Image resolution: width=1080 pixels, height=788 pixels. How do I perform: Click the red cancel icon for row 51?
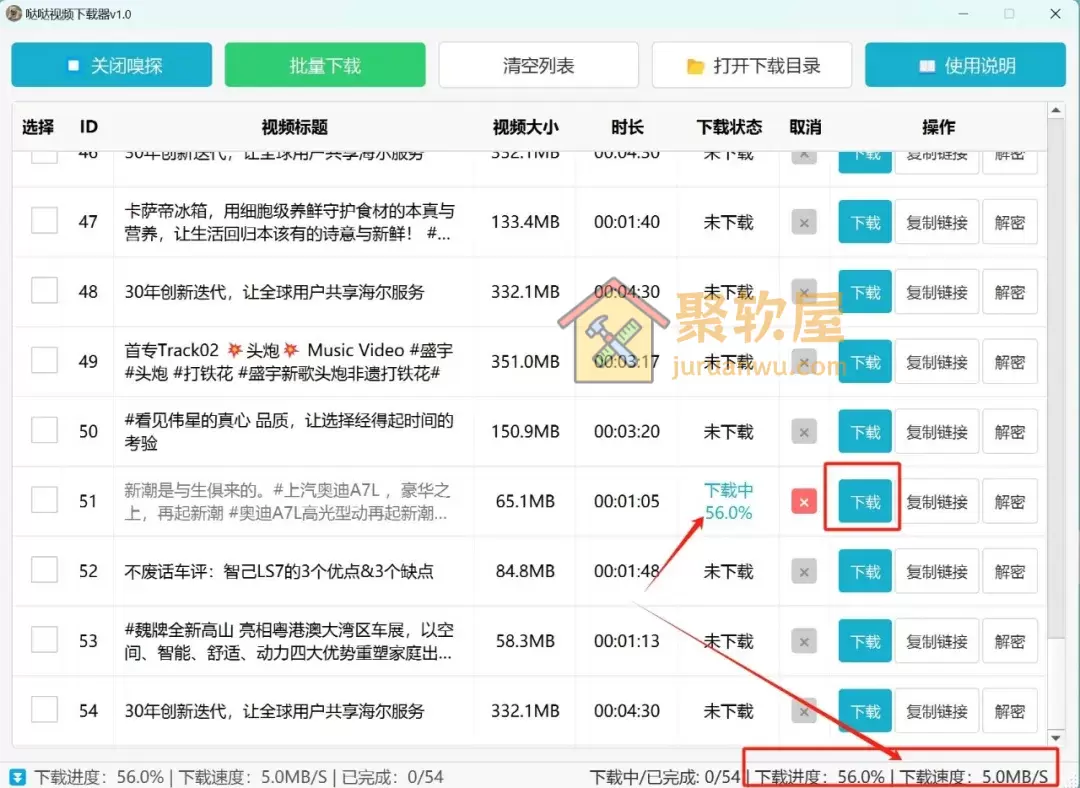(804, 501)
